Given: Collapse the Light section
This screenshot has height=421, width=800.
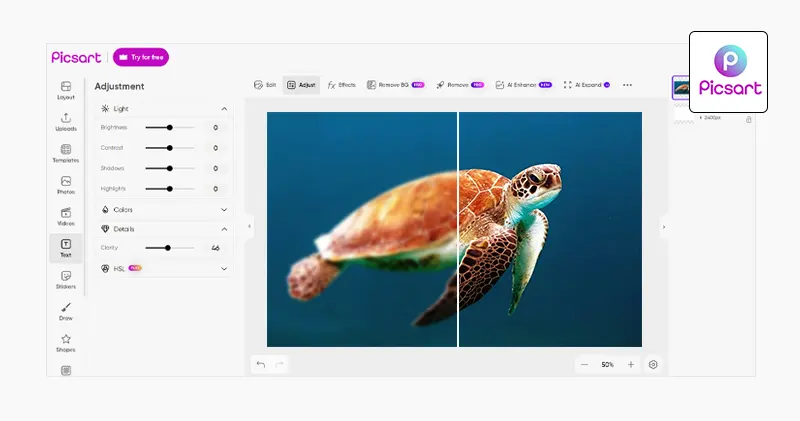Looking at the screenshot, I should [x=224, y=109].
